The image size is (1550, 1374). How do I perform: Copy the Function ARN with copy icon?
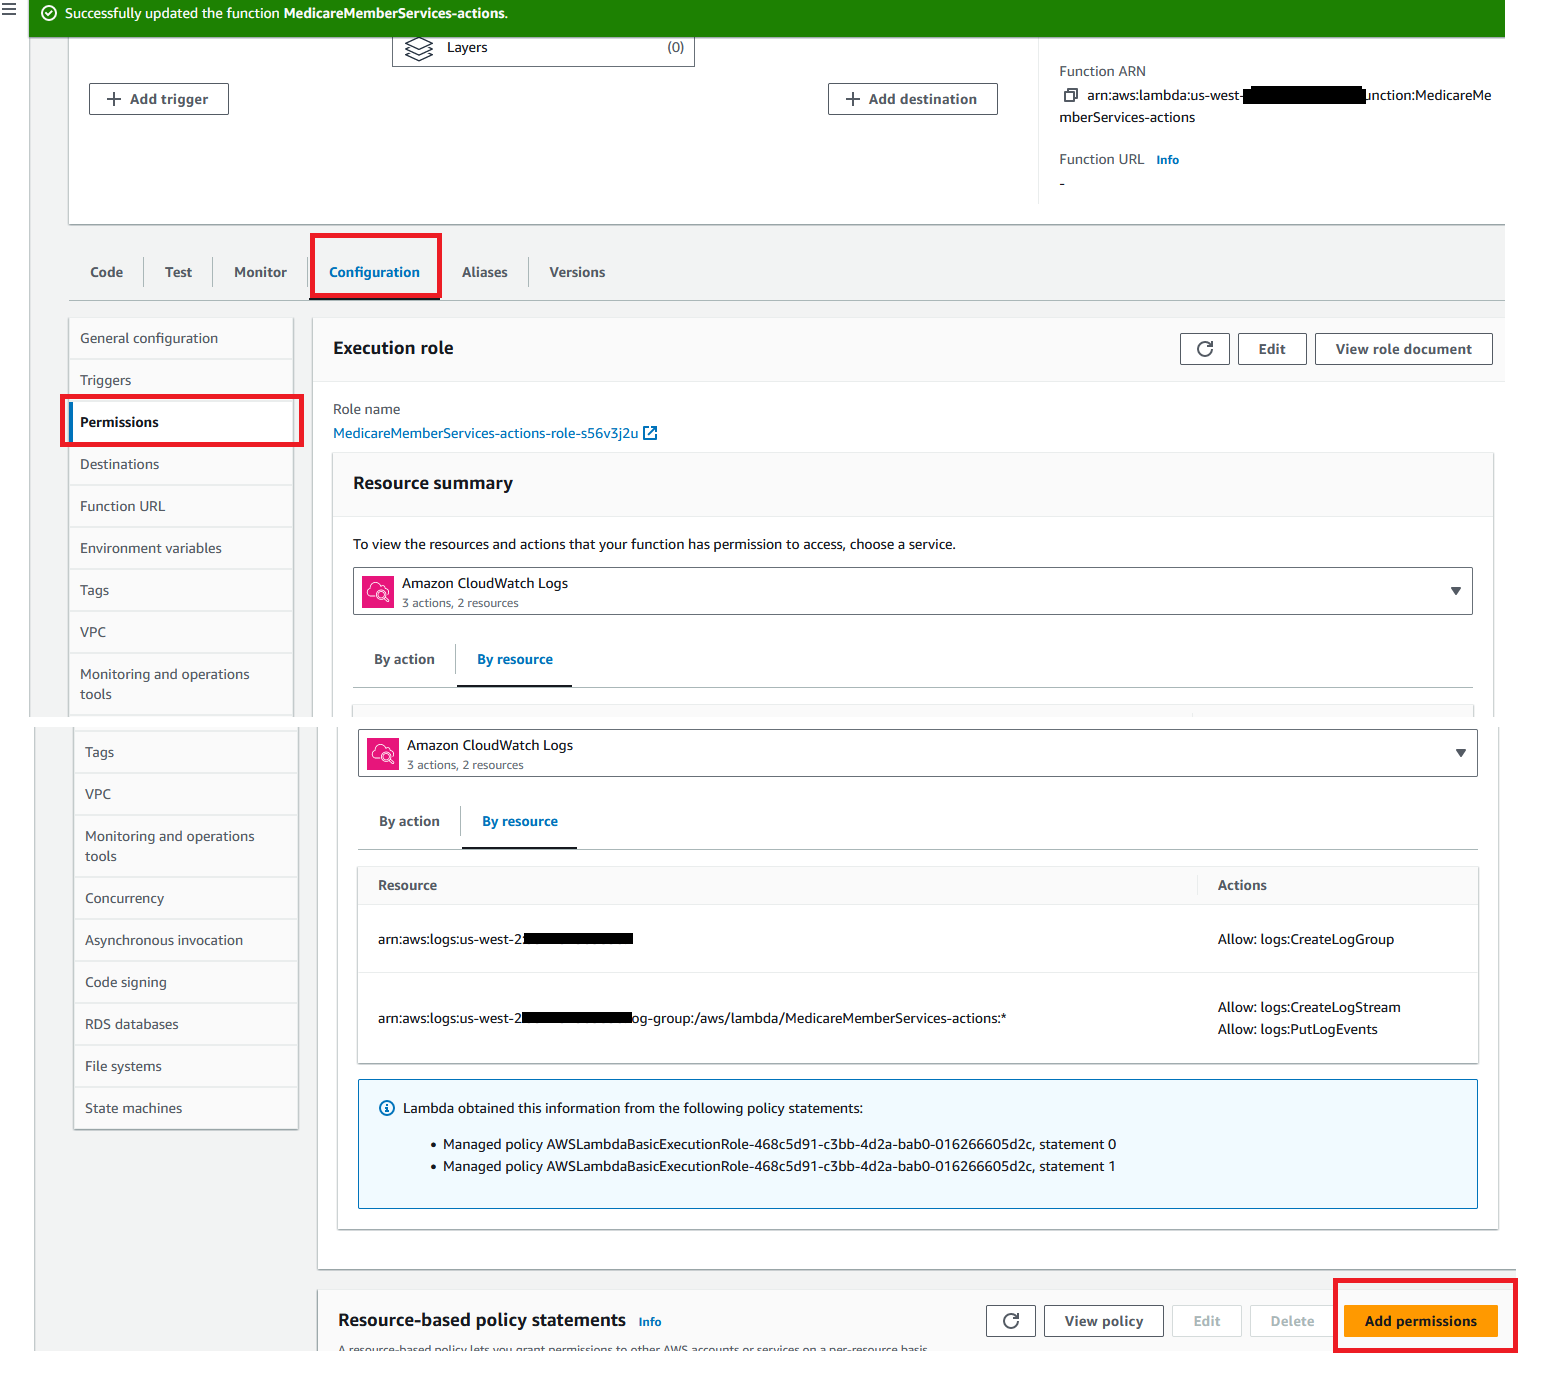(x=1071, y=95)
